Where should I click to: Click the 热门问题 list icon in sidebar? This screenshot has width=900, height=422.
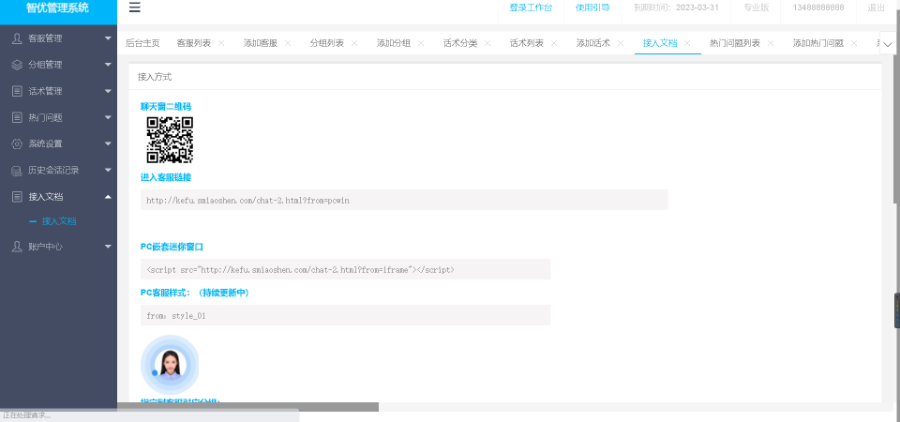tap(17, 118)
